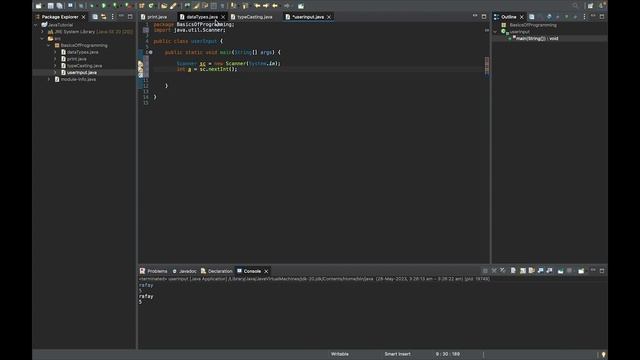Close the dataTypes.java editor tab
This screenshot has height=360, width=640.
pyautogui.click(x=223, y=17)
